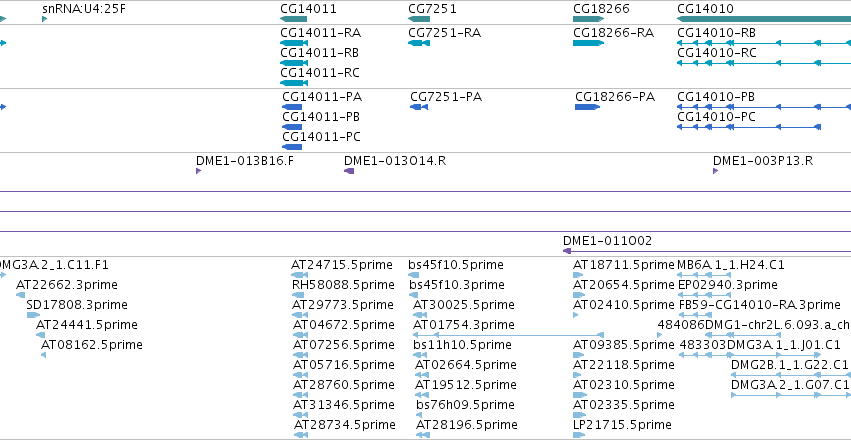Select the AT02310.5prime EST label
The image size is (851, 440).
pyautogui.click(x=624, y=385)
